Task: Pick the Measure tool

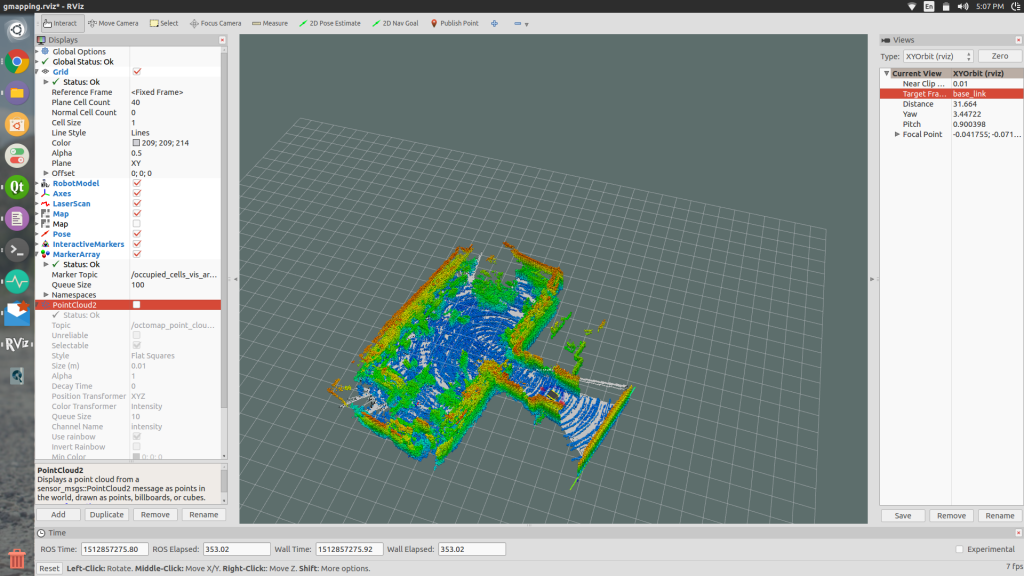Action: pyautogui.click(x=270, y=24)
